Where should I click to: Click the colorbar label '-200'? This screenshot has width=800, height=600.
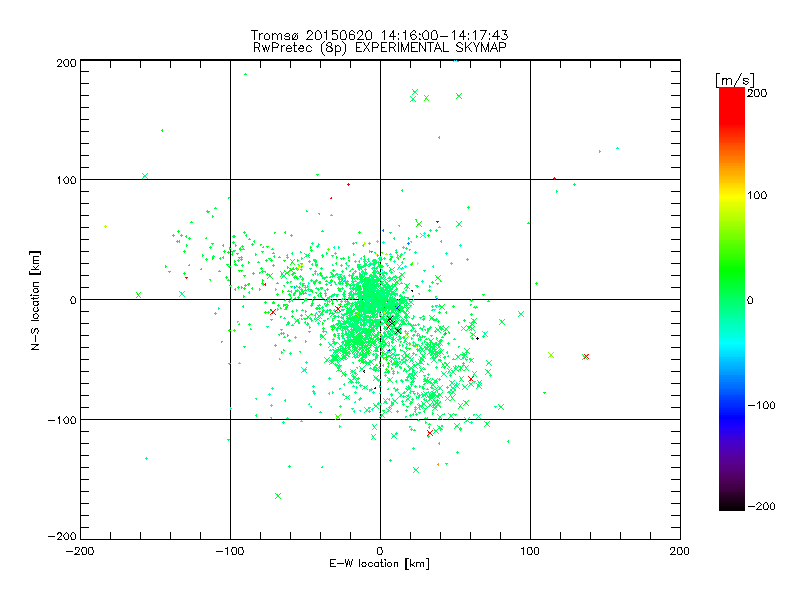click(761, 506)
